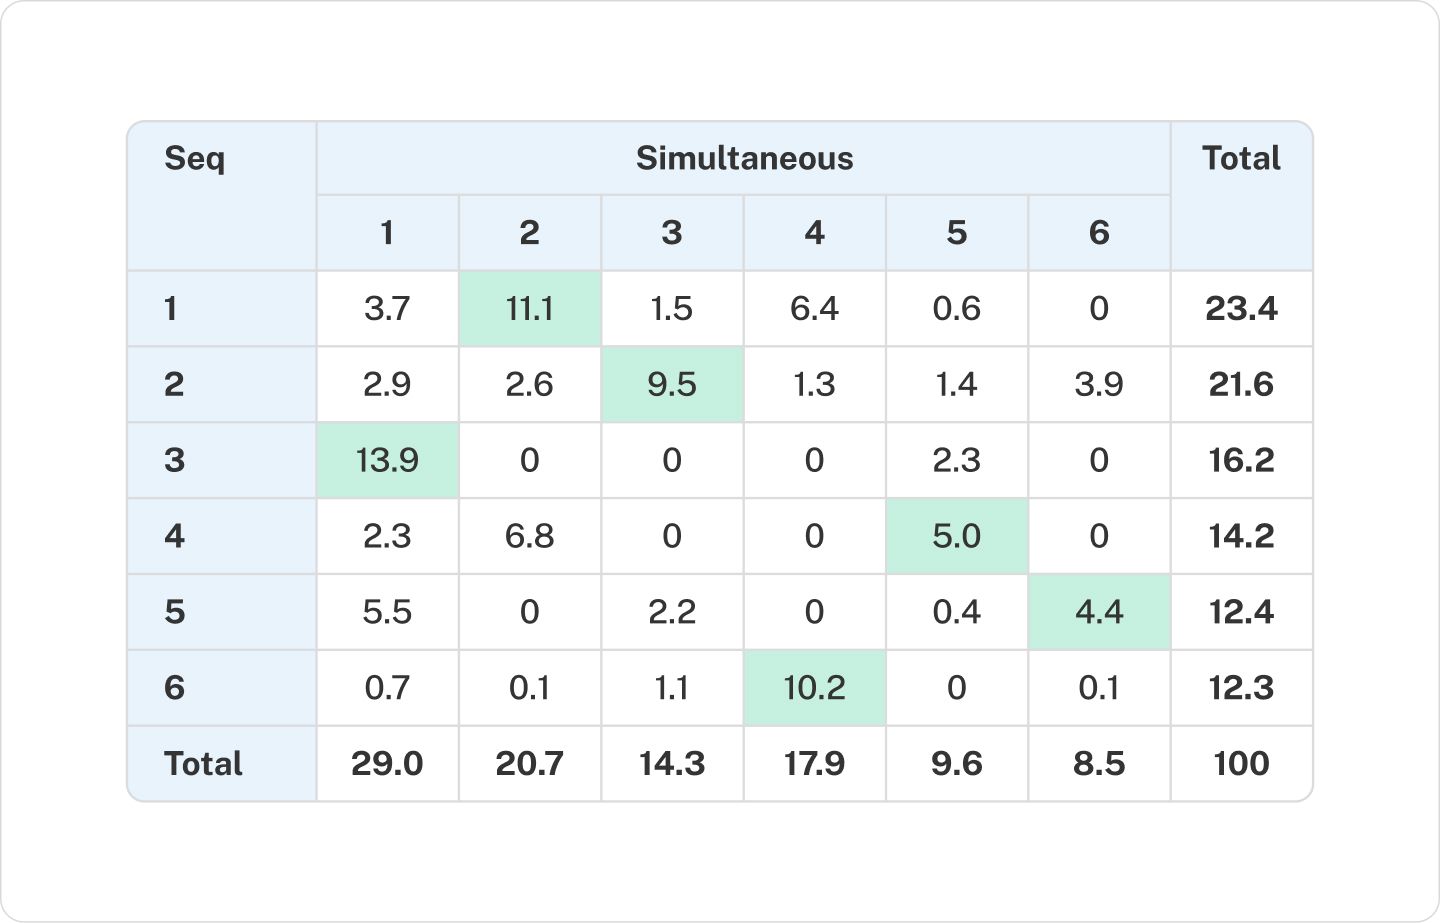The height and width of the screenshot is (923, 1440).
Task: Click the Simultaneous column group header
Action: (x=744, y=158)
